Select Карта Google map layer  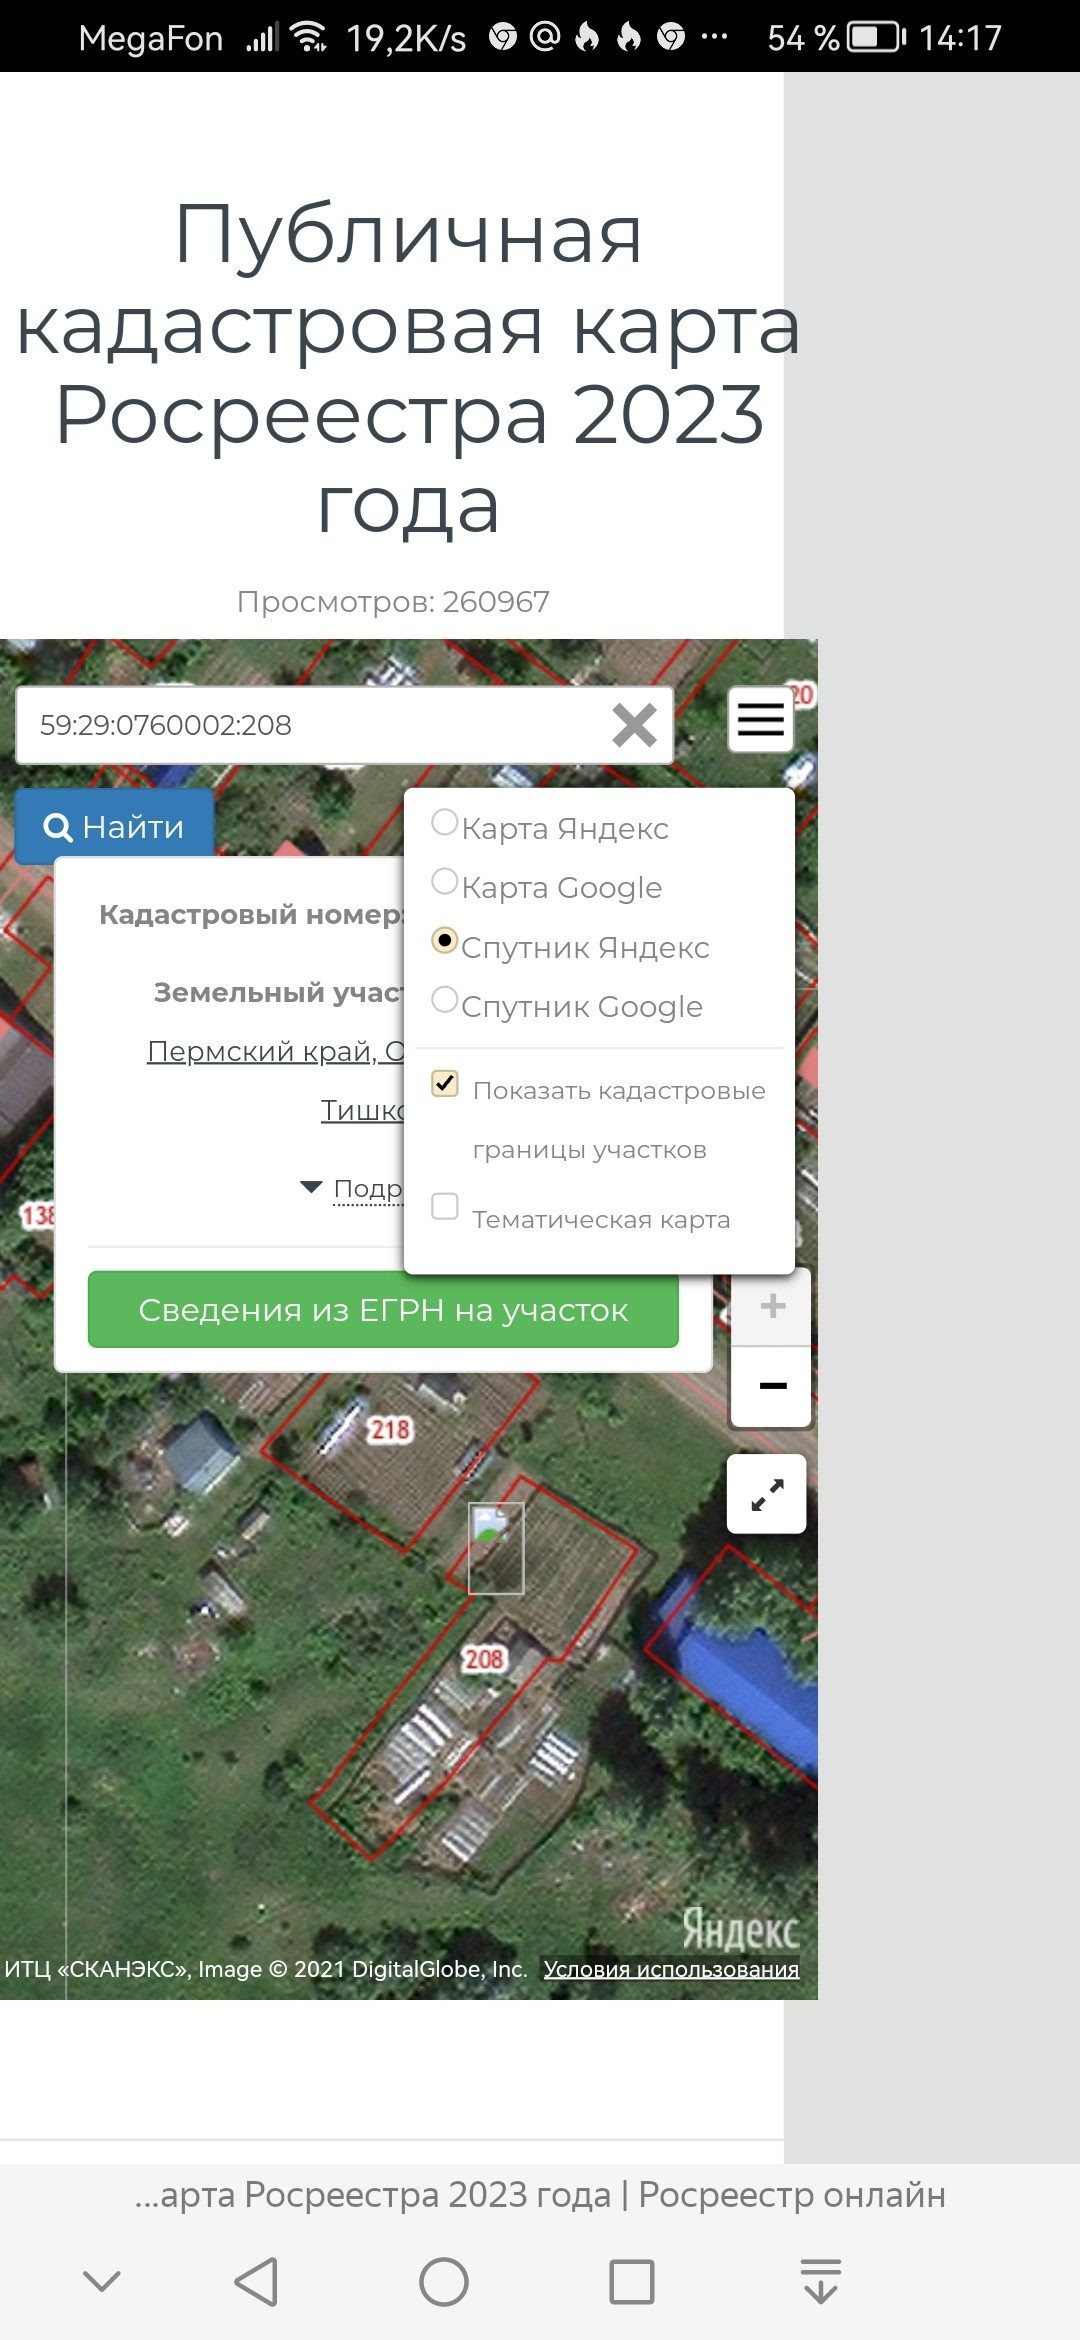[x=444, y=882]
